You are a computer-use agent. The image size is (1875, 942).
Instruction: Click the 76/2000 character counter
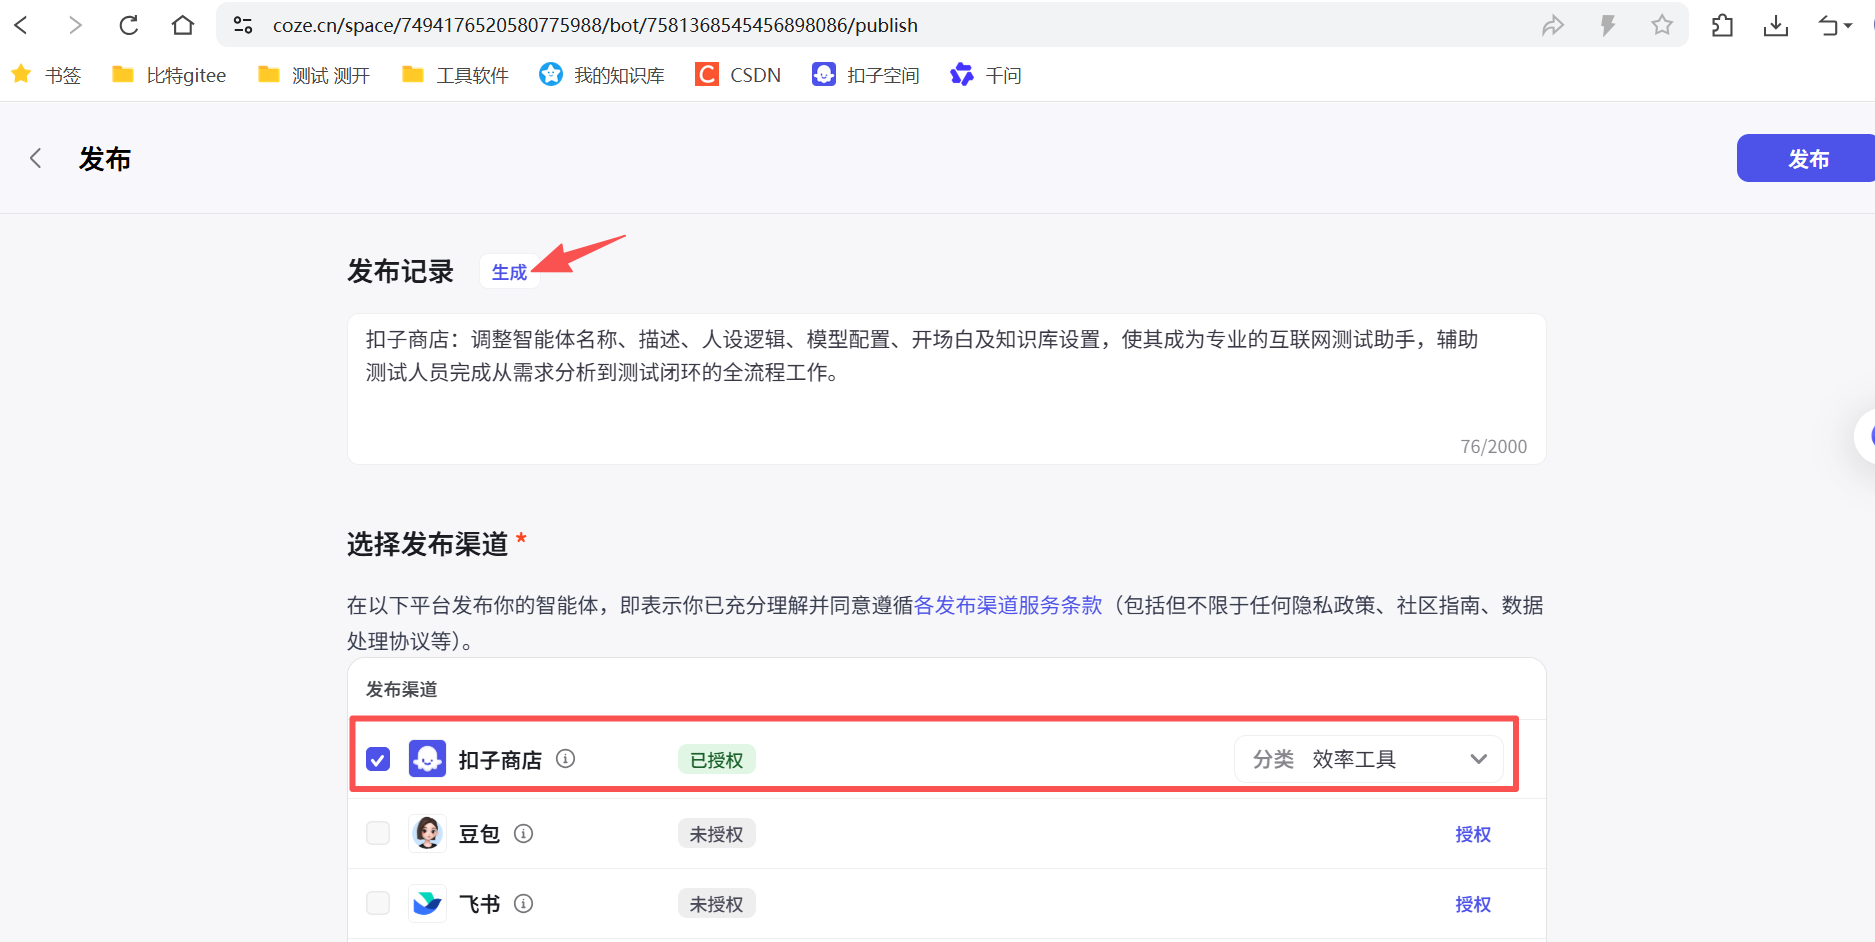click(1494, 446)
